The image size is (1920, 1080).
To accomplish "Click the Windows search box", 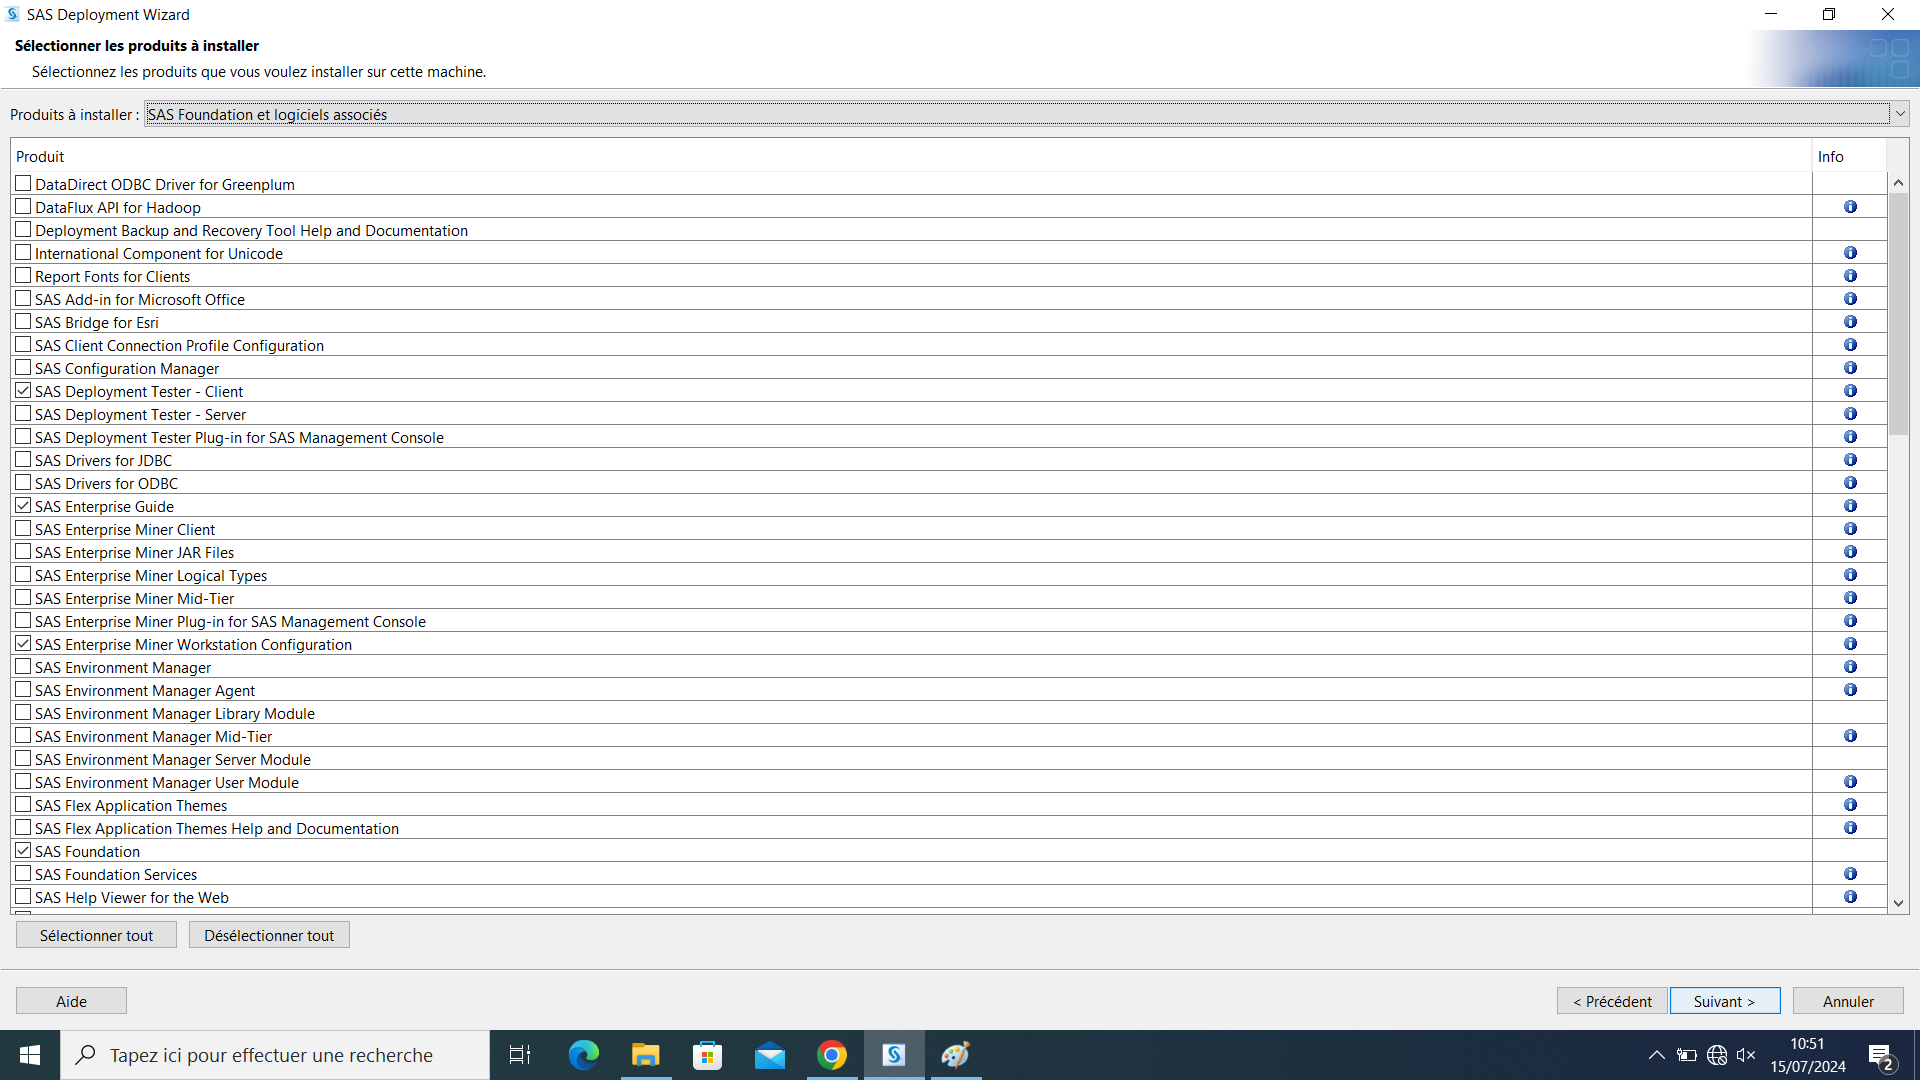I will click(x=272, y=1055).
